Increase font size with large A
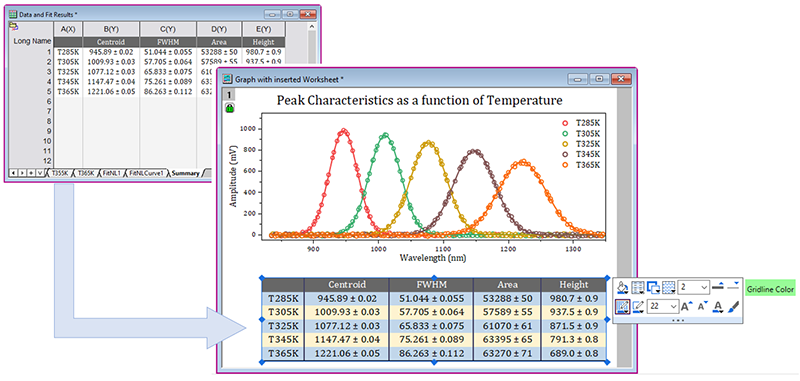 (x=687, y=307)
